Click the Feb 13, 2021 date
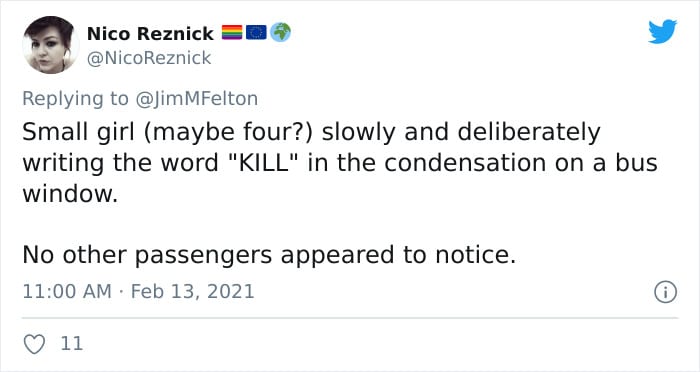The width and height of the screenshot is (700, 372). pyautogui.click(x=192, y=292)
